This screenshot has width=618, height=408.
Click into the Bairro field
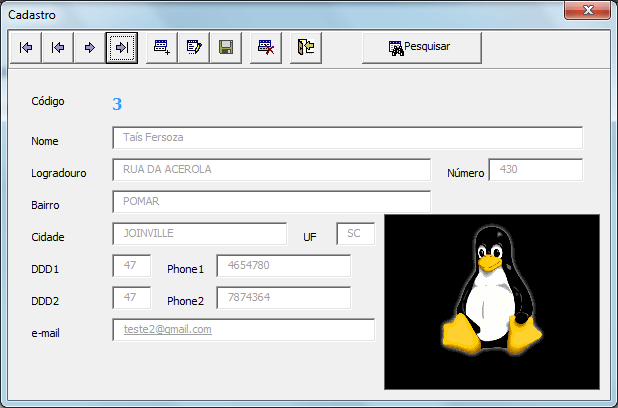(x=271, y=202)
